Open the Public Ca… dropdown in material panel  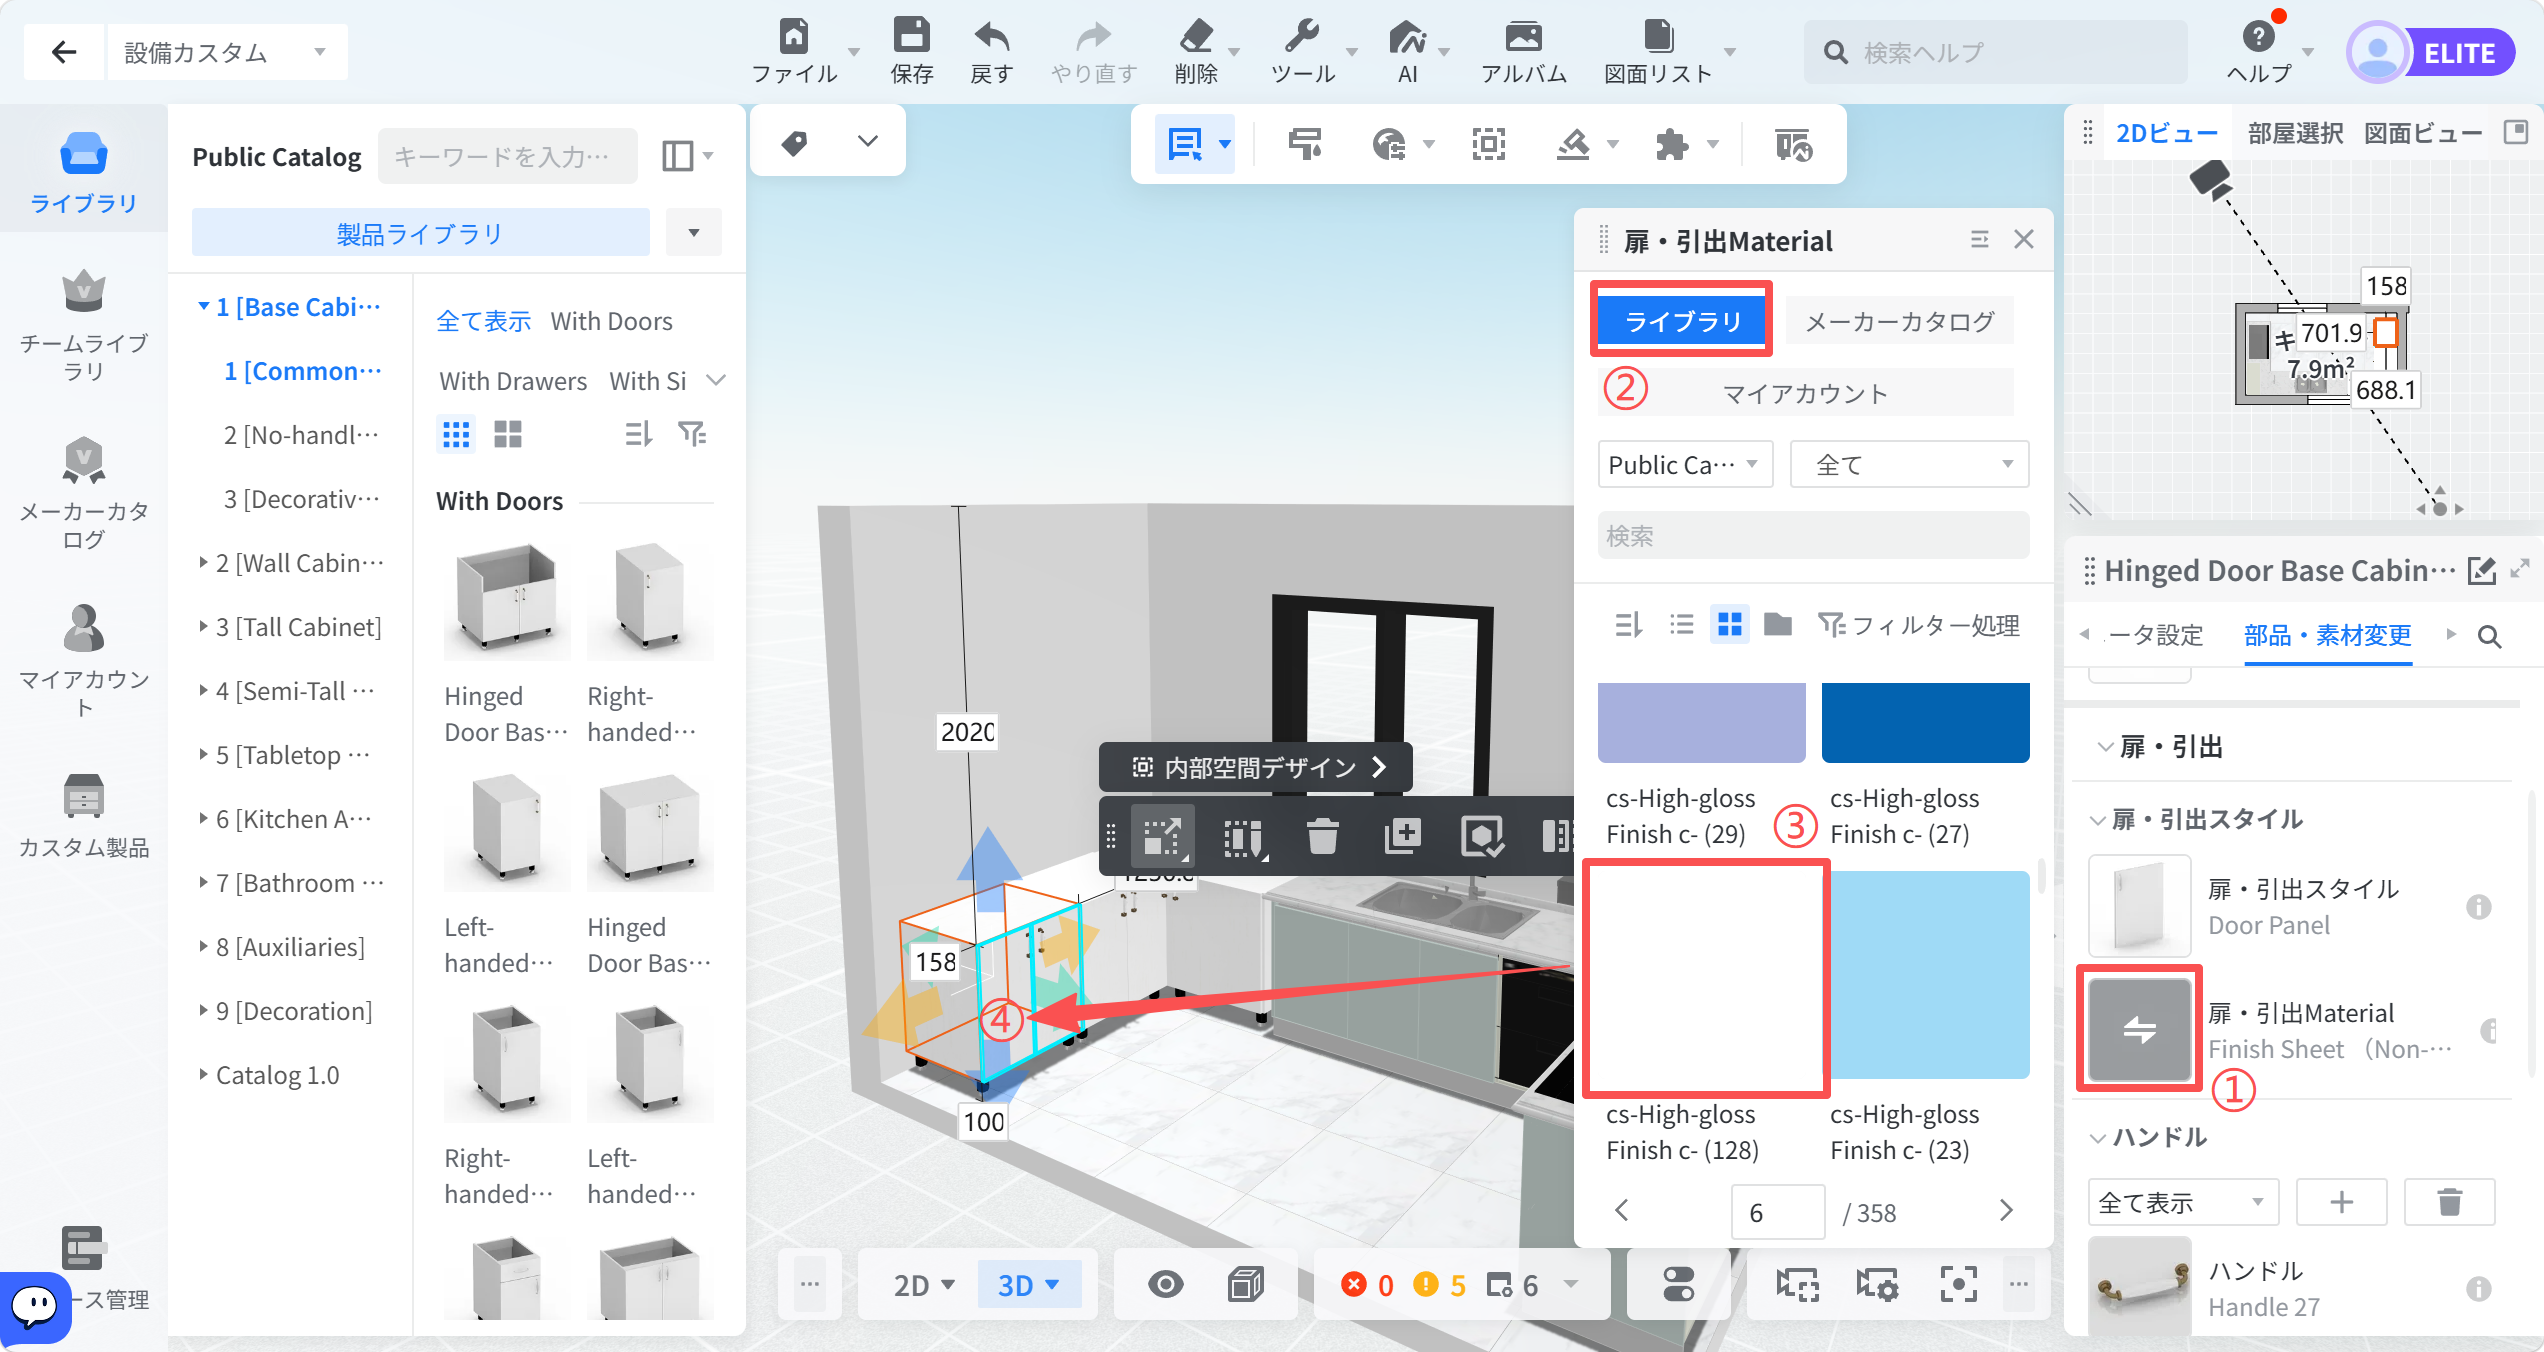click(1685, 465)
